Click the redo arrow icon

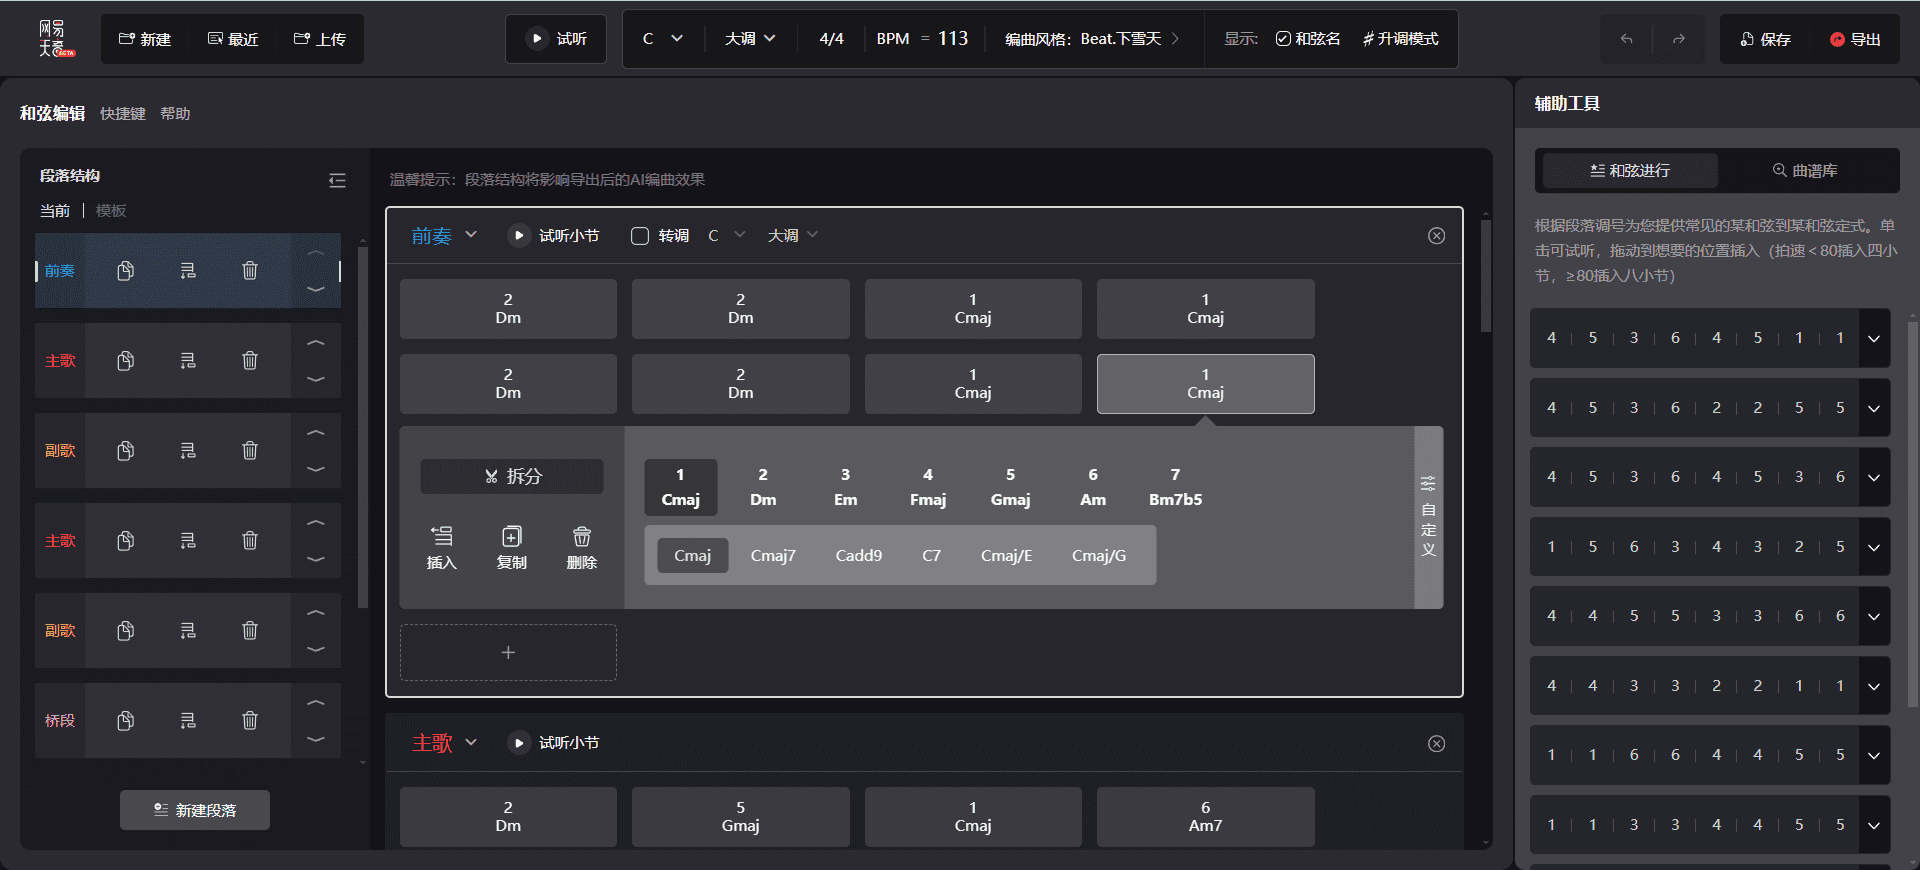pos(1679,39)
